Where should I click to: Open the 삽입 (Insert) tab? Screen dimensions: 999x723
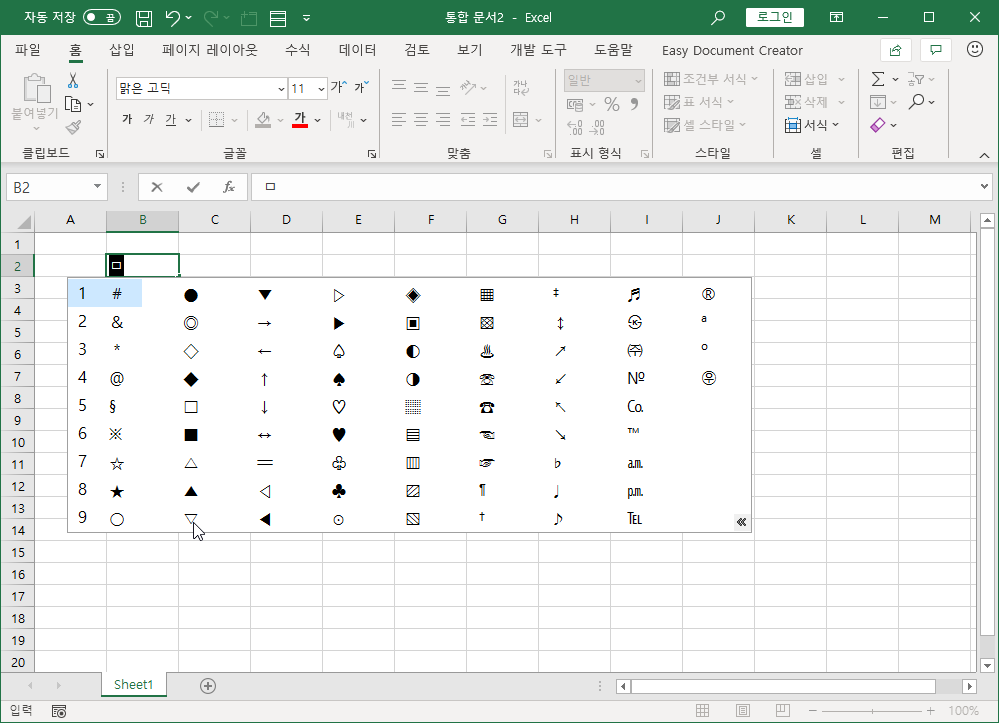point(122,50)
